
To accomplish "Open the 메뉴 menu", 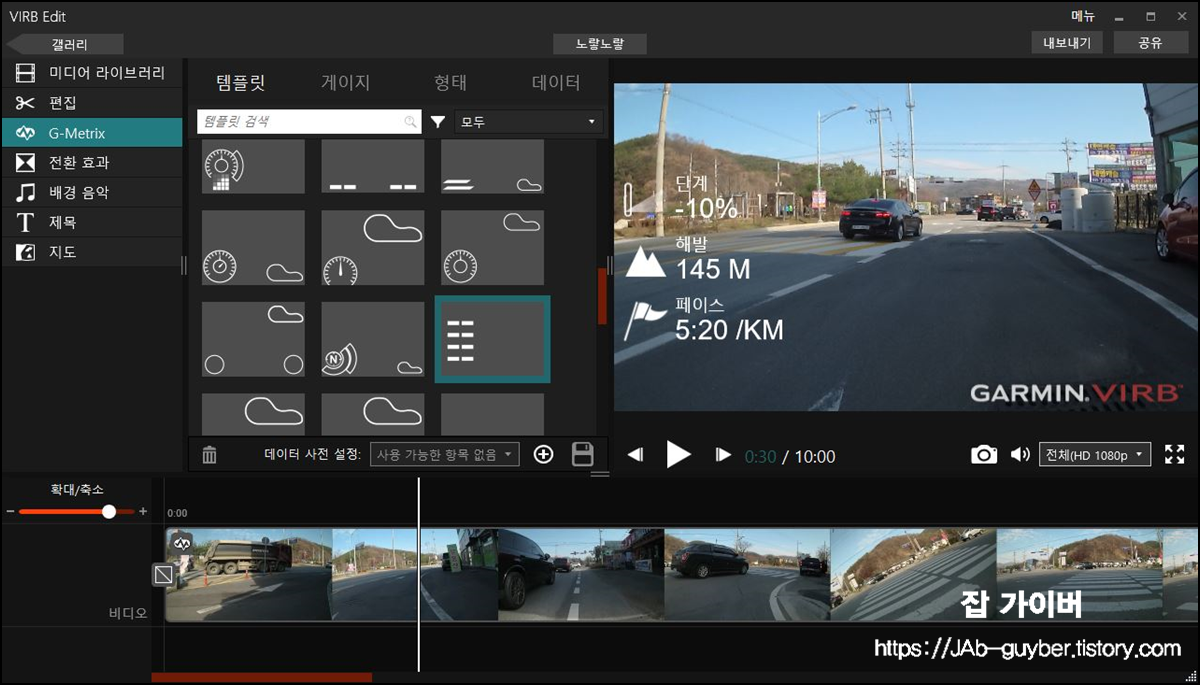I will tap(1083, 16).
